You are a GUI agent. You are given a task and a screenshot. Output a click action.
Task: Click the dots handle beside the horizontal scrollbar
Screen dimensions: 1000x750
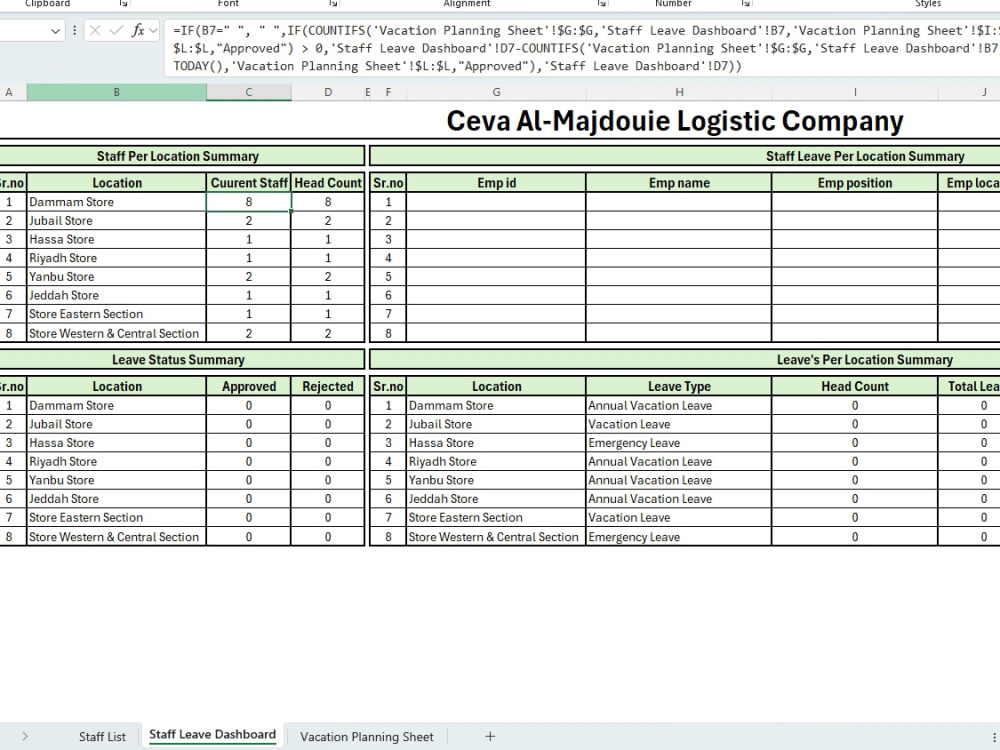tap(994, 737)
